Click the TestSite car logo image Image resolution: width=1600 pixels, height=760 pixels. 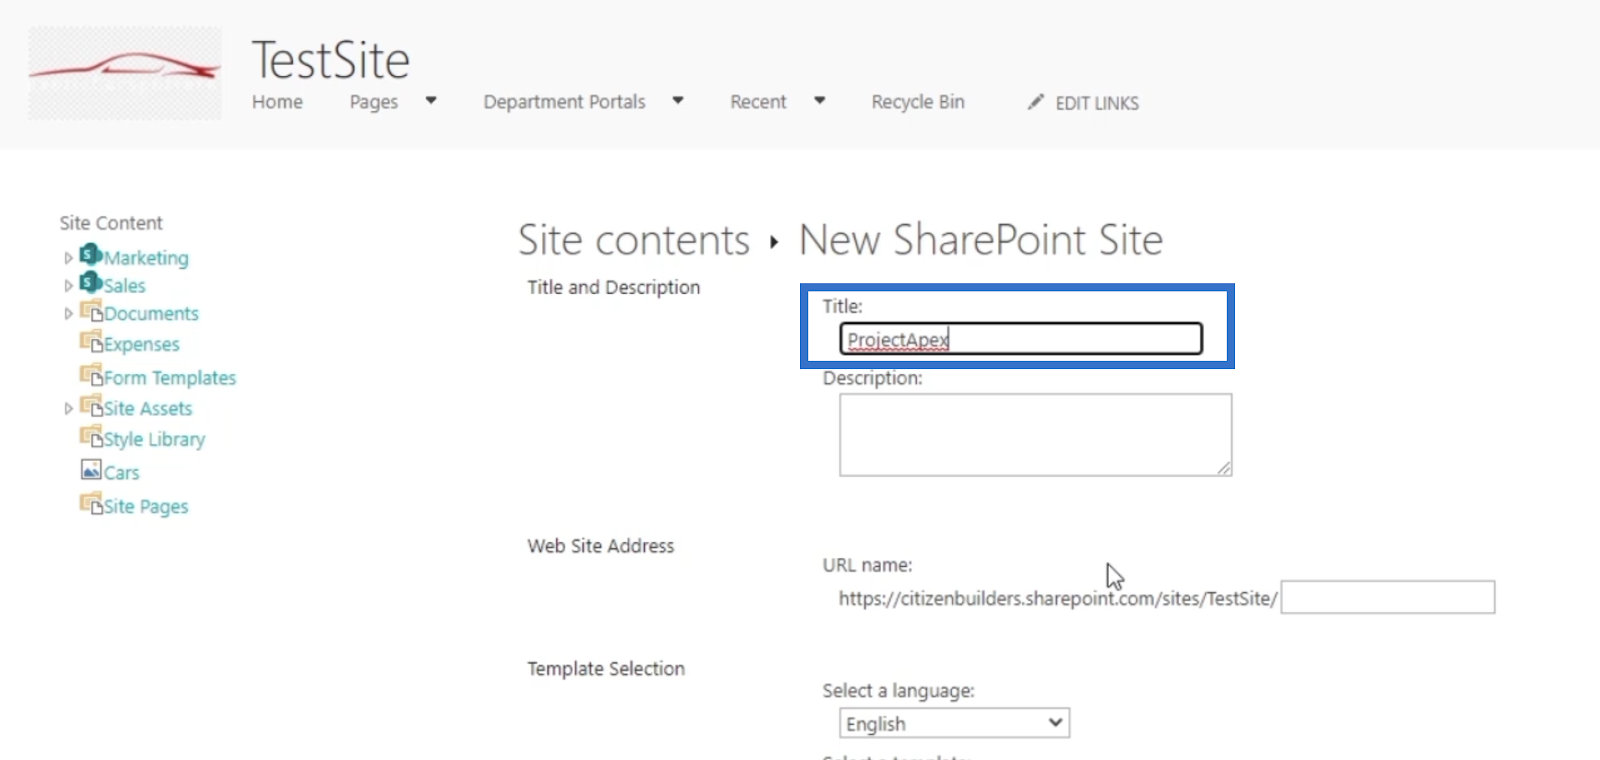tap(125, 73)
